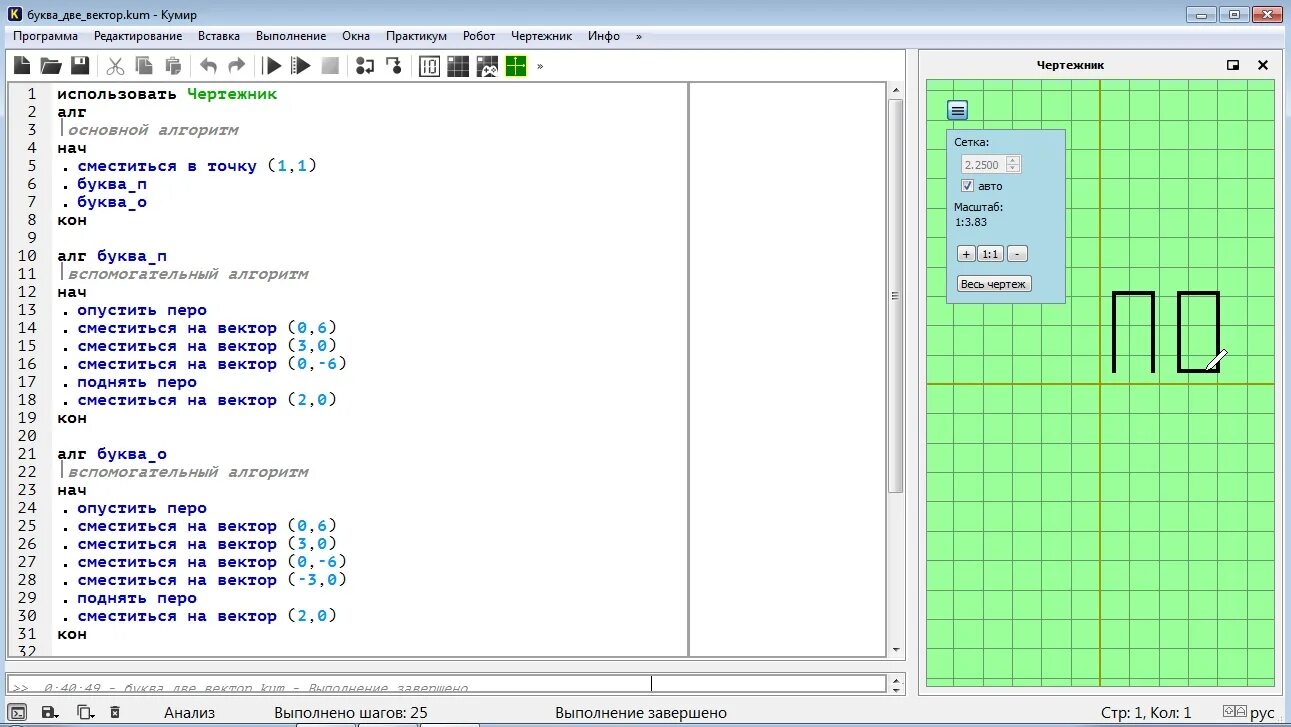Open Робот menu

tap(479, 36)
